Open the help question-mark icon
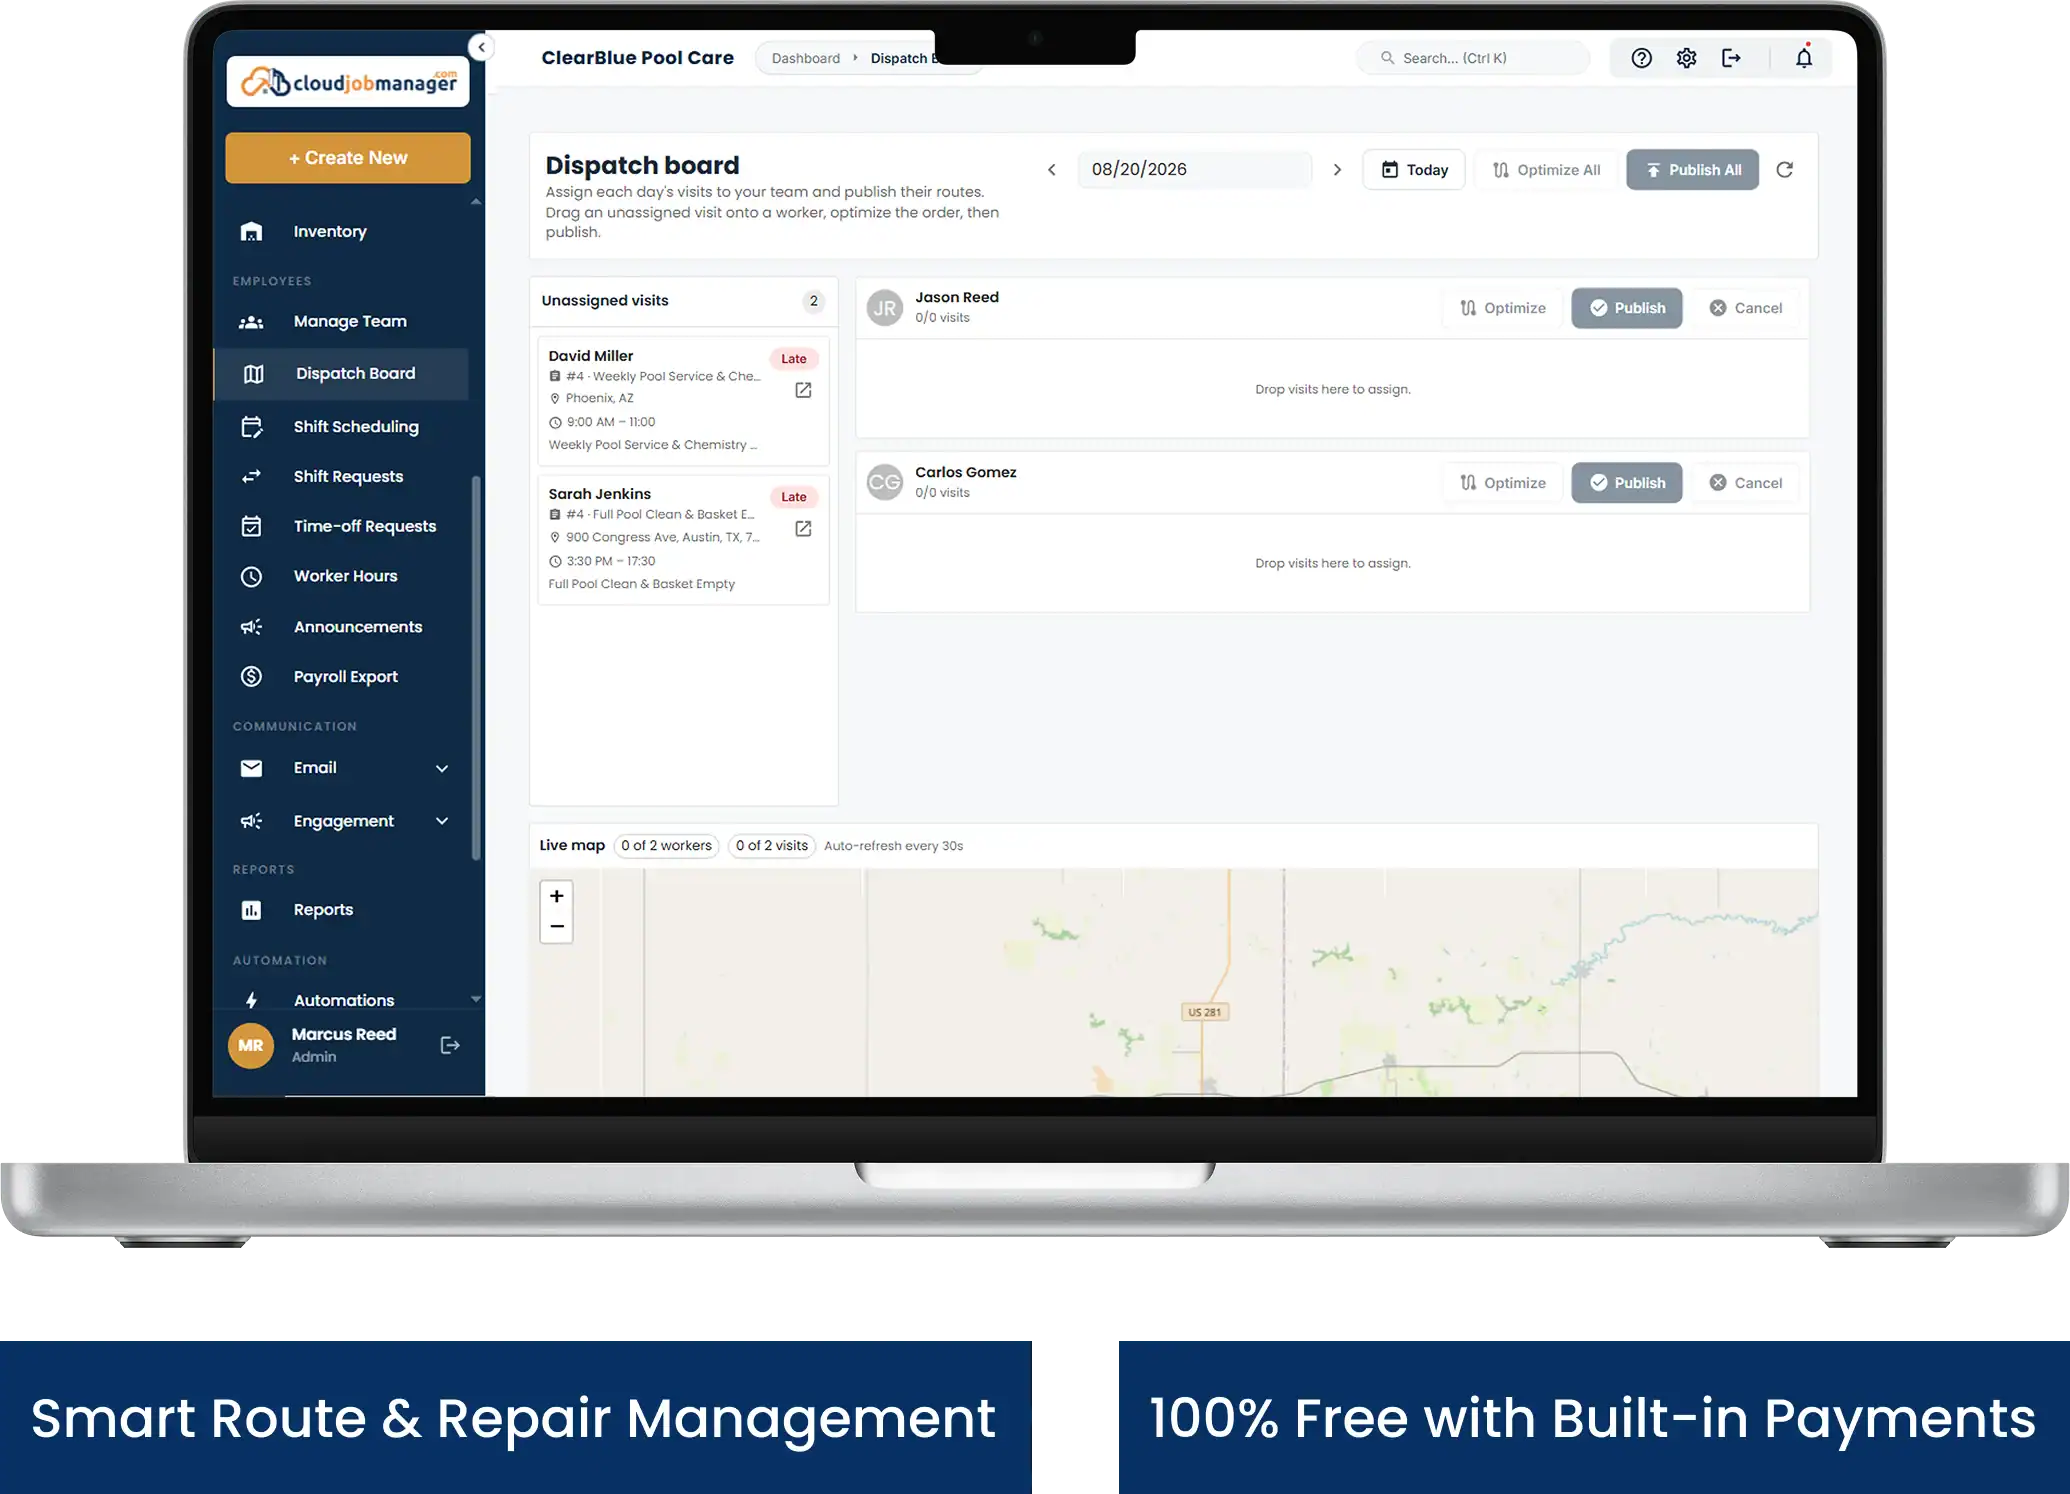Image resolution: width=2070 pixels, height=1494 pixels. coord(1641,58)
